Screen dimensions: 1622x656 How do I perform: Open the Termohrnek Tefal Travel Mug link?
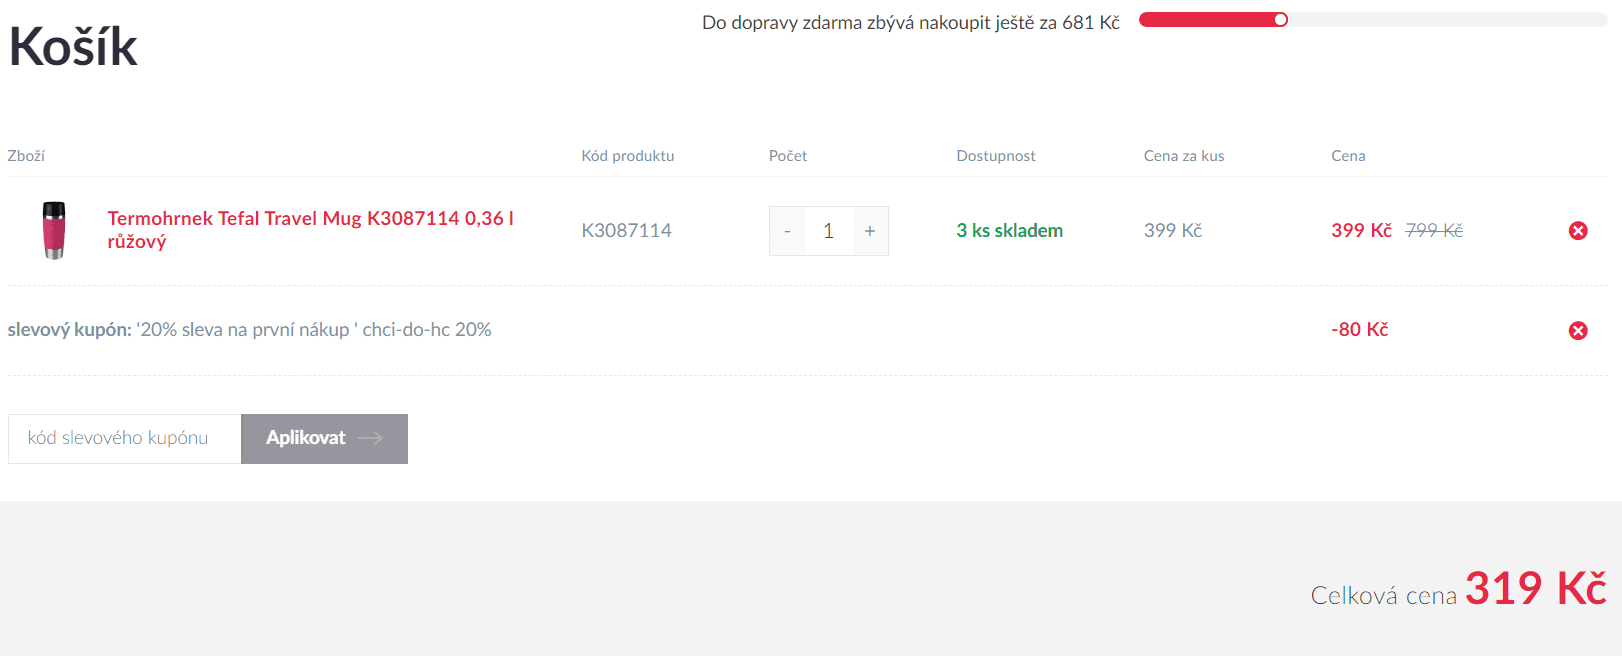pos(311,230)
